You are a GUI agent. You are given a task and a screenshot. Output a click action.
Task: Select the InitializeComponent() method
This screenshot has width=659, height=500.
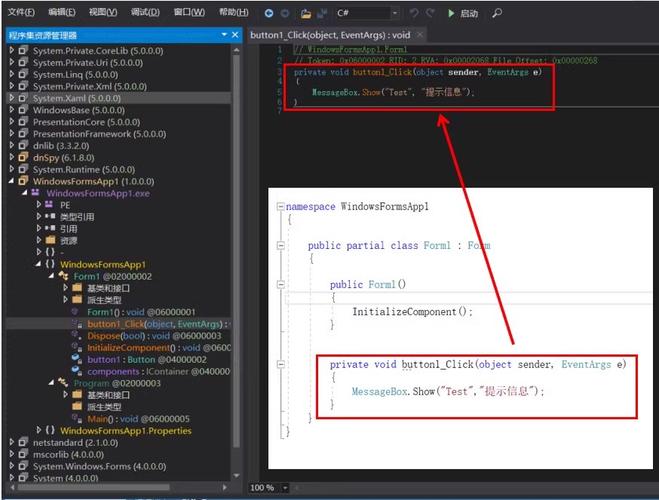click(159, 348)
